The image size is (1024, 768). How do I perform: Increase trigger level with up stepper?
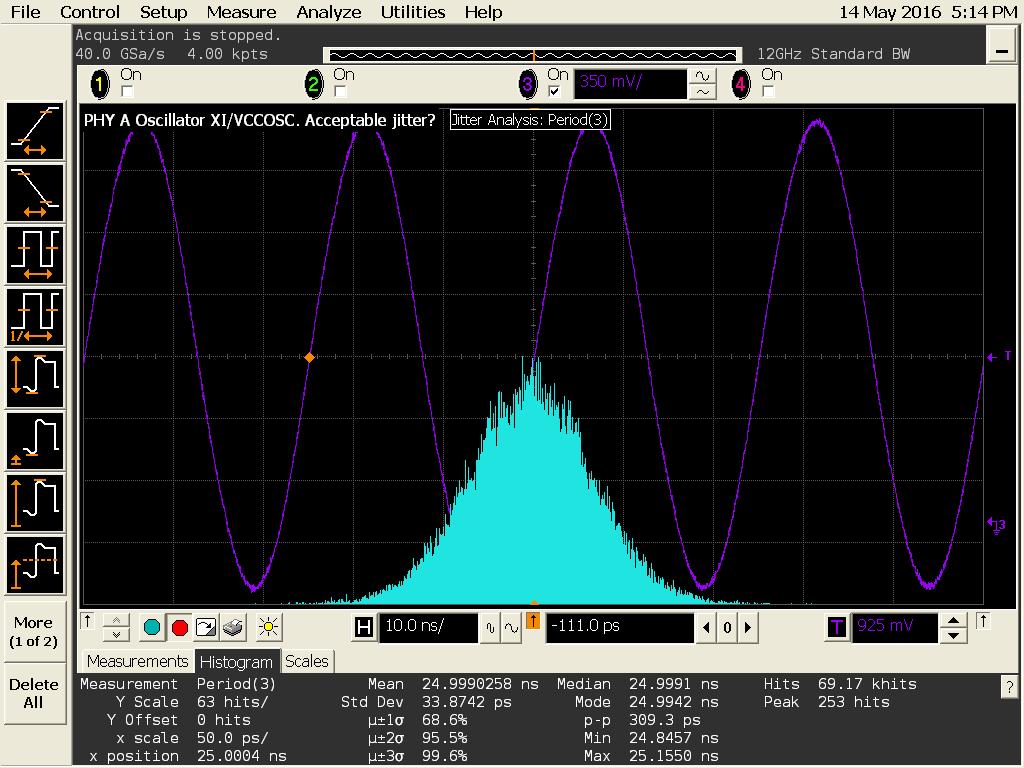(953, 620)
